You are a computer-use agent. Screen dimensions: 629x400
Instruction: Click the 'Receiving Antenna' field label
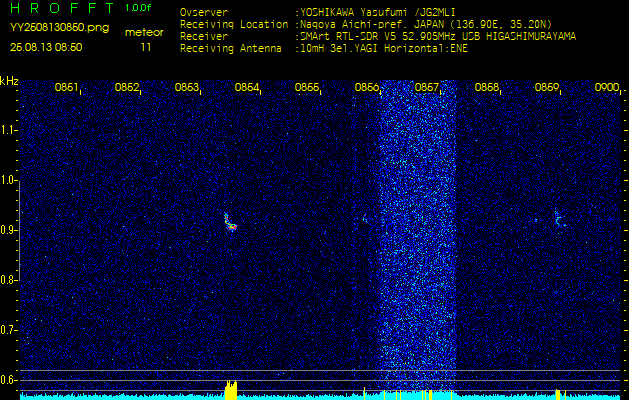[231, 49]
